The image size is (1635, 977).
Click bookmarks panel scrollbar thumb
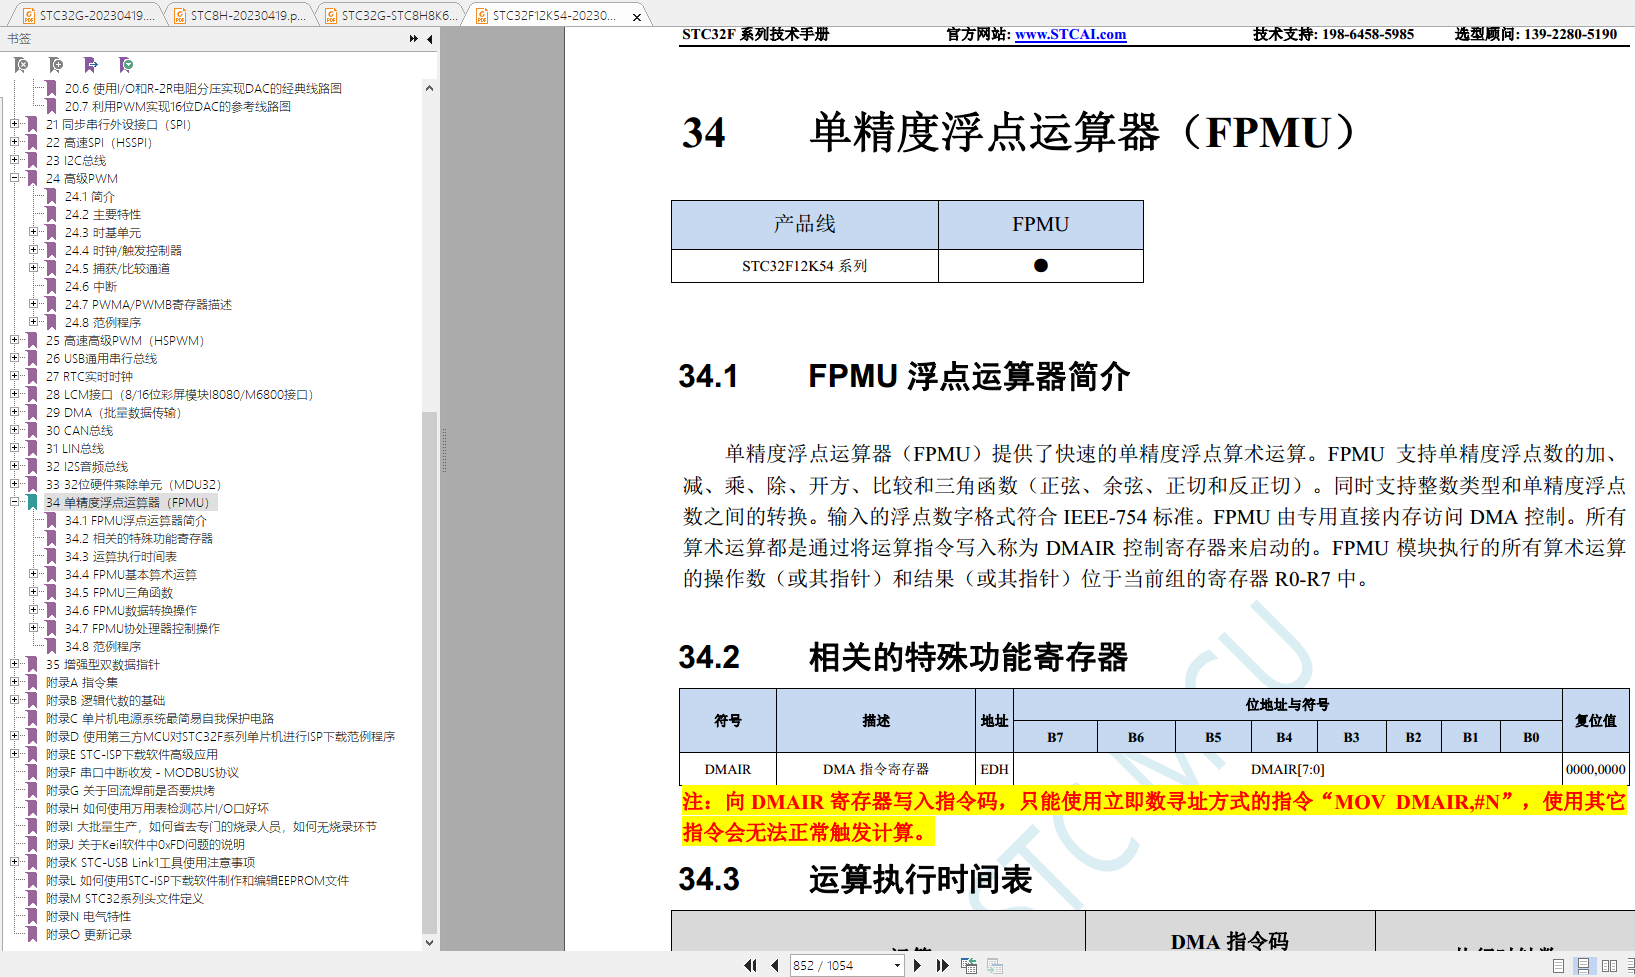429,672
